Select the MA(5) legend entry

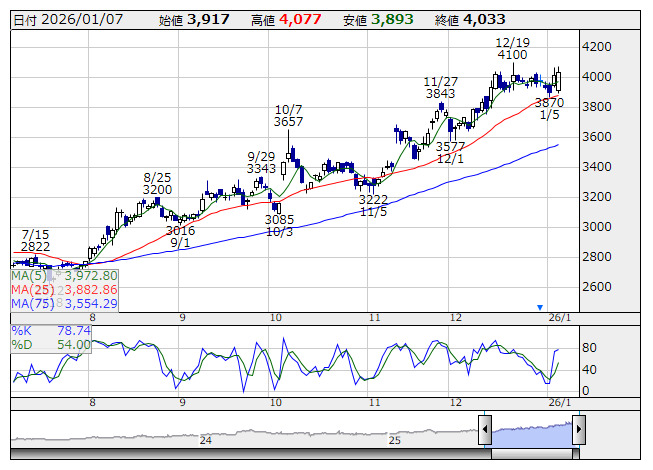tap(65, 275)
